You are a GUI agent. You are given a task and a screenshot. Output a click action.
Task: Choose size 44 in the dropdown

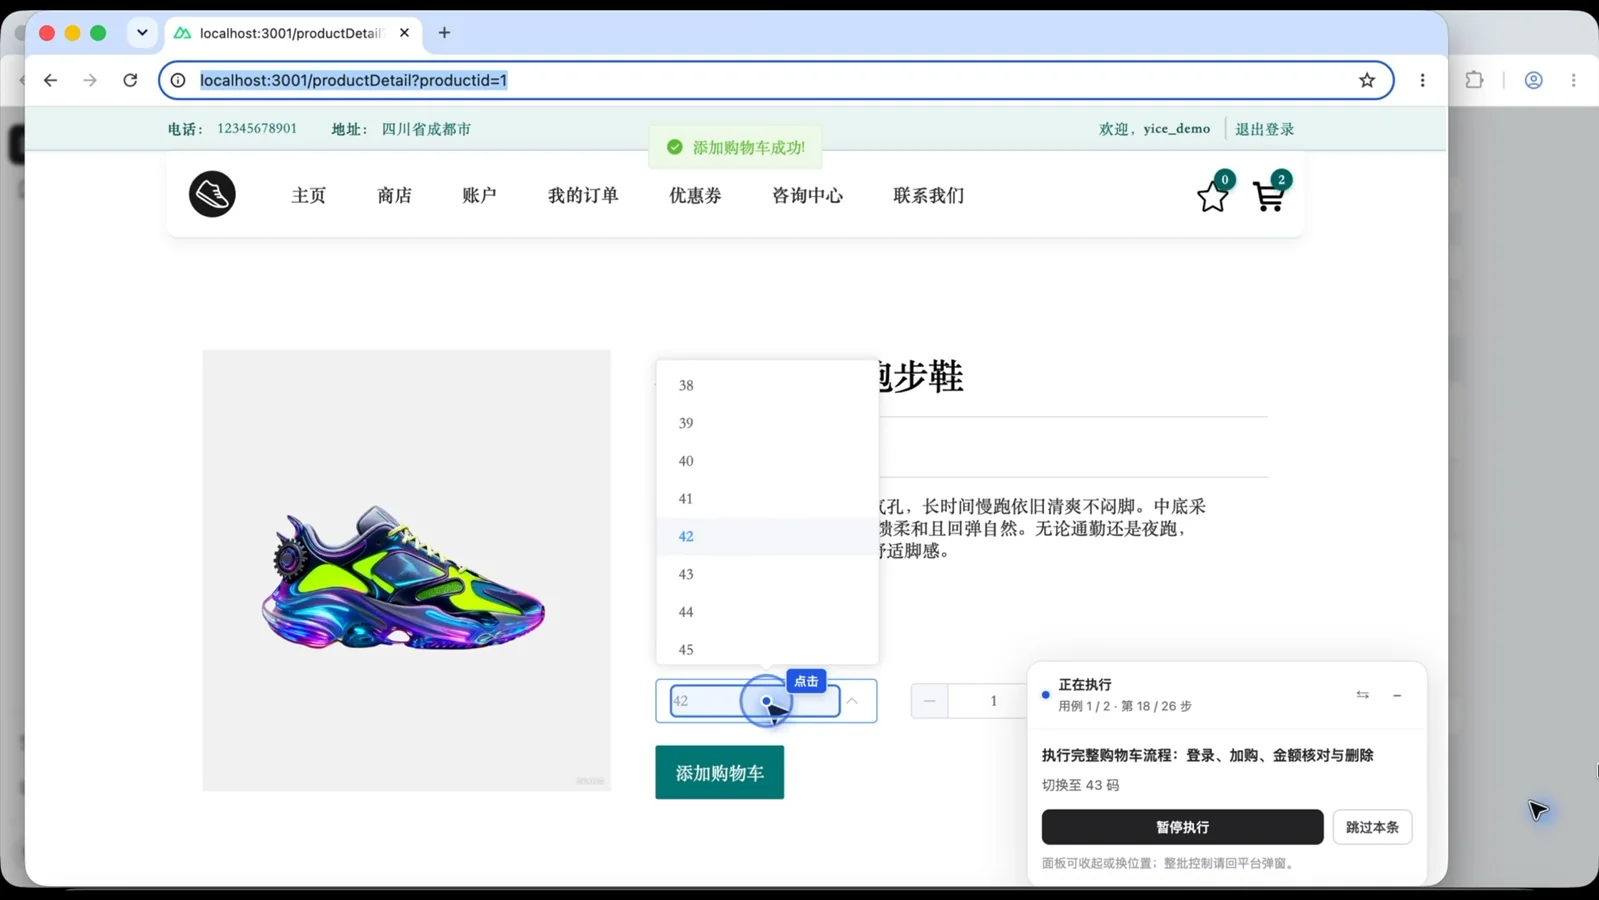[767, 612]
